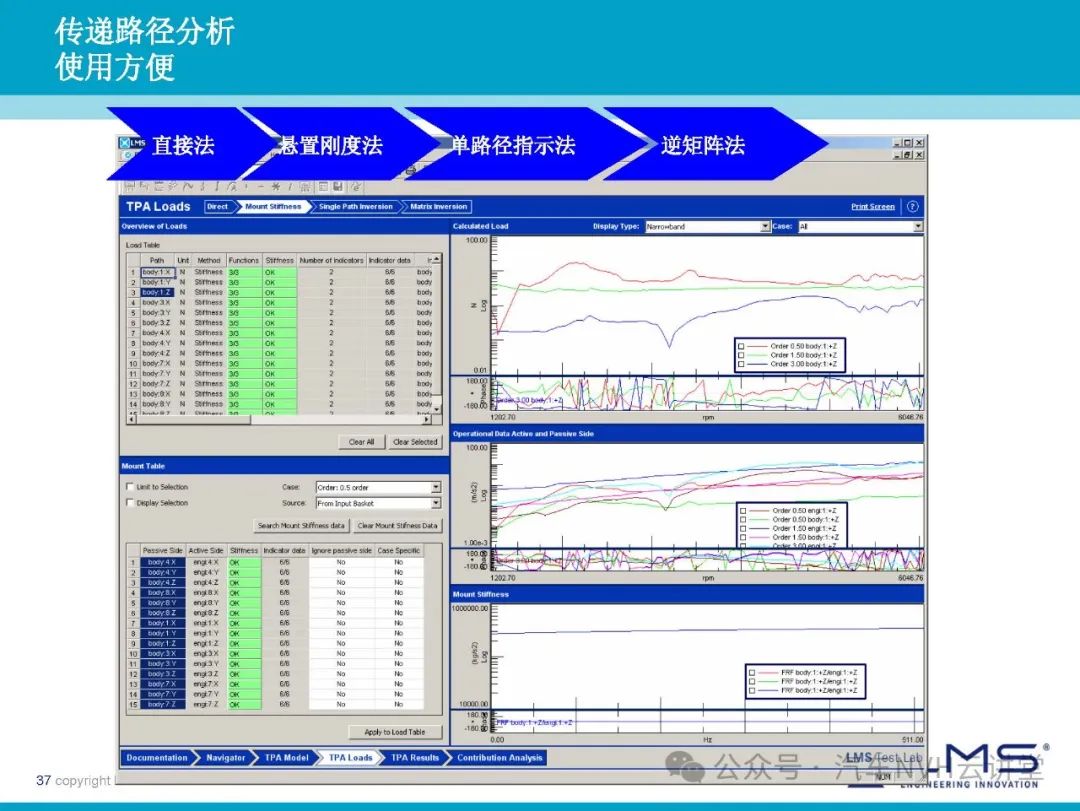This screenshot has height=811, width=1080.
Task: Click the asterisk icon in the toolbar
Action: click(x=275, y=186)
